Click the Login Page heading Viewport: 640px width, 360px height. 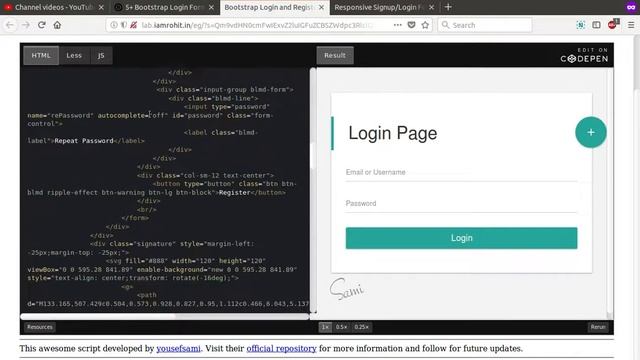[393, 133]
